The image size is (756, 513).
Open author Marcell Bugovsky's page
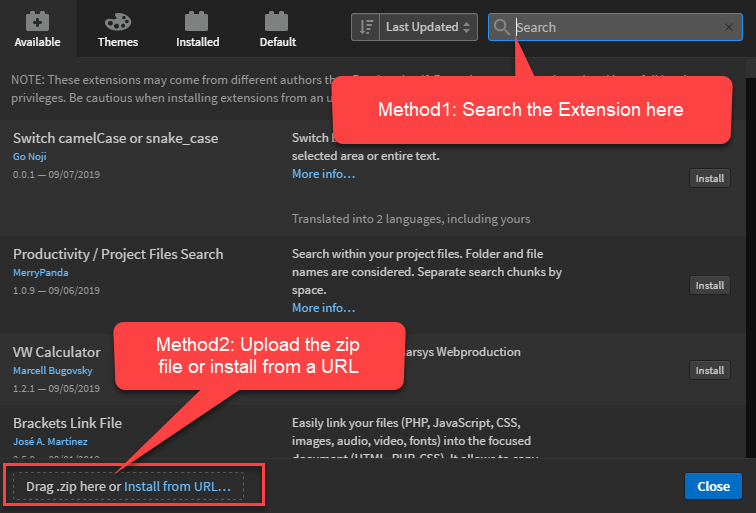tap(53, 371)
